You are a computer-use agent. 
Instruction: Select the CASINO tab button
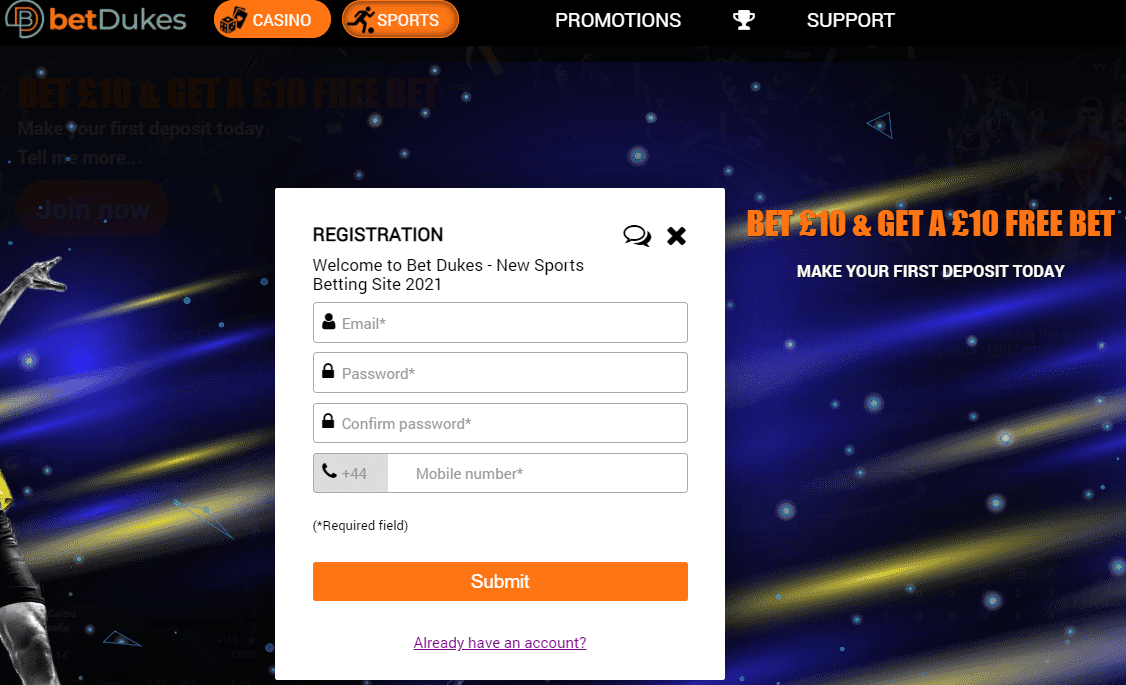point(272,19)
